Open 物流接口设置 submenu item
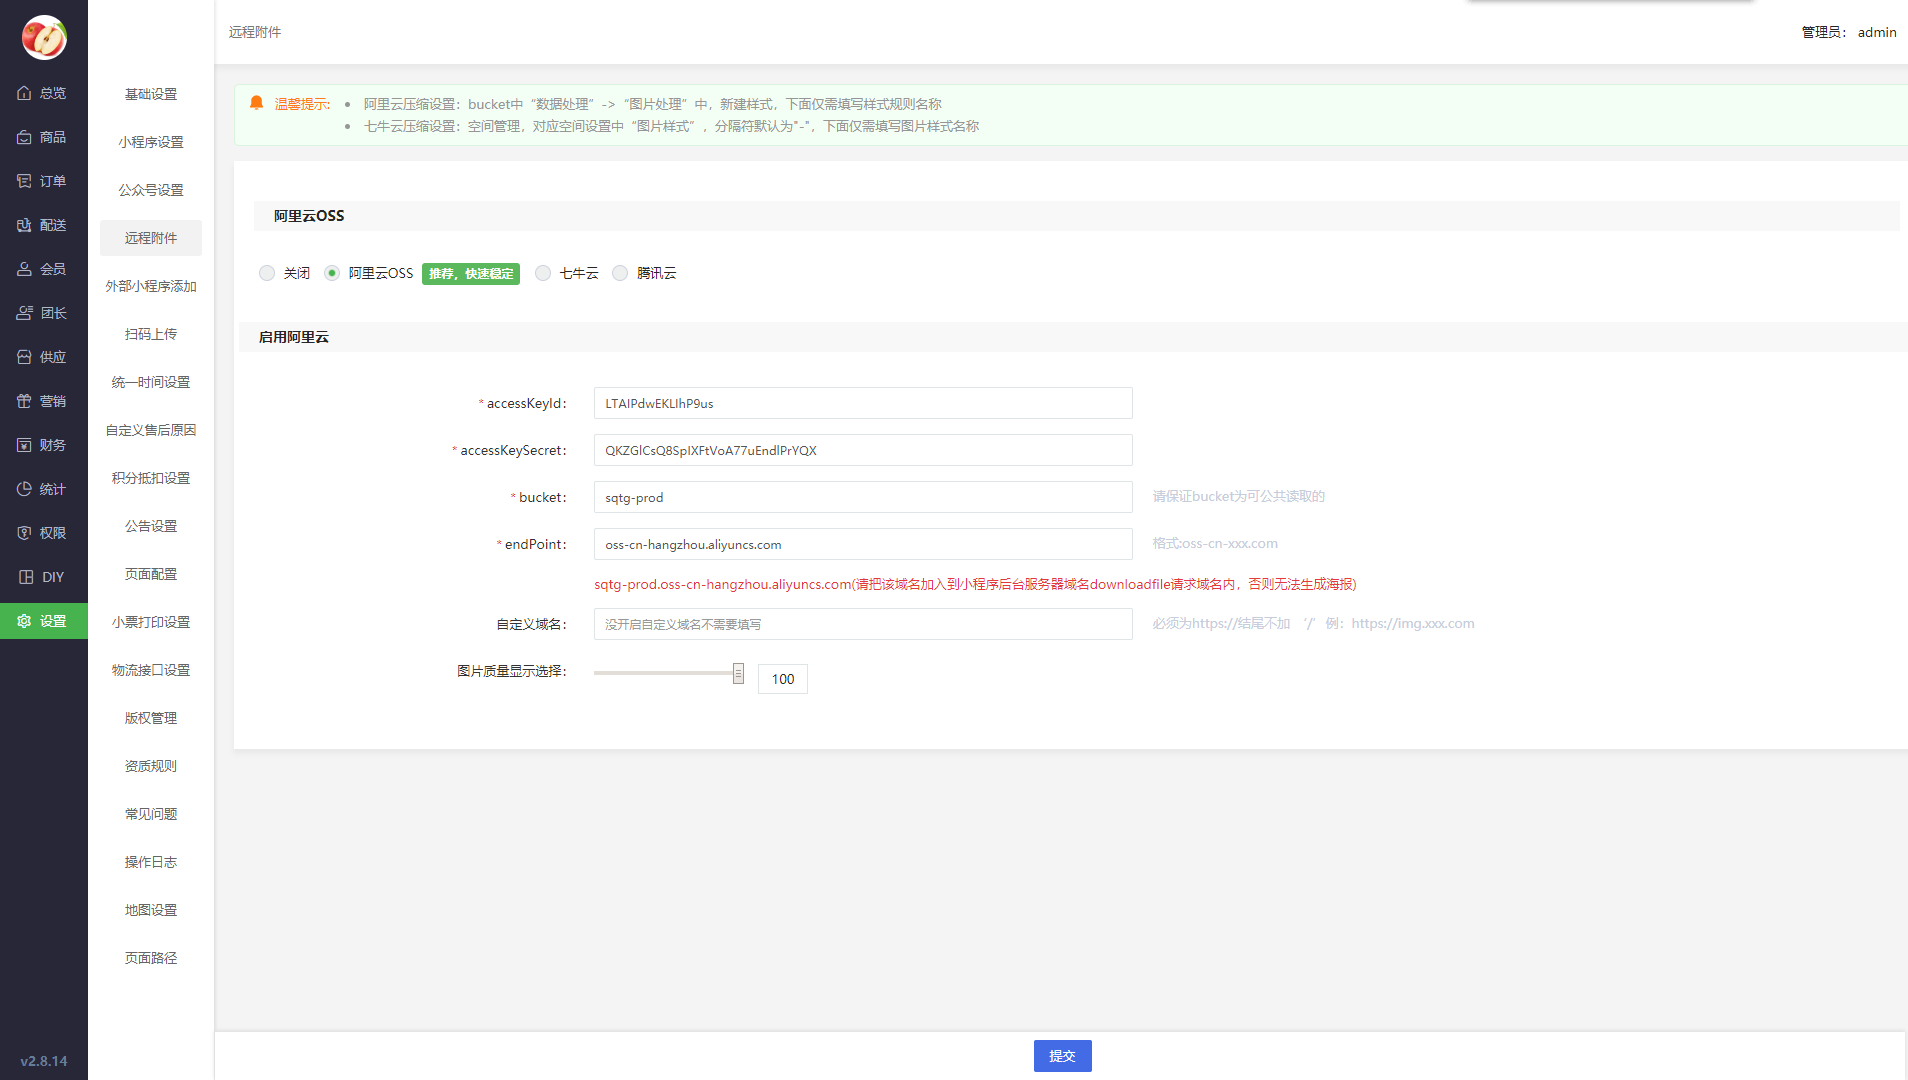The width and height of the screenshot is (1908, 1080). pyautogui.click(x=151, y=670)
